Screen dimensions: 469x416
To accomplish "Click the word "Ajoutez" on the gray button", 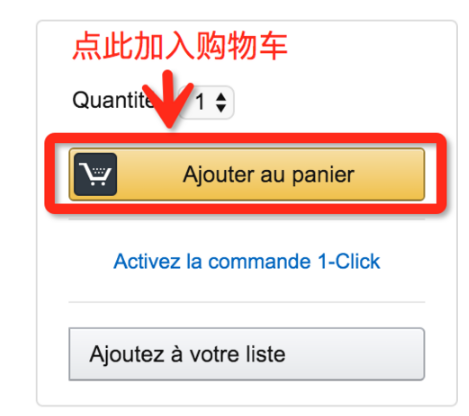I will click(127, 354).
